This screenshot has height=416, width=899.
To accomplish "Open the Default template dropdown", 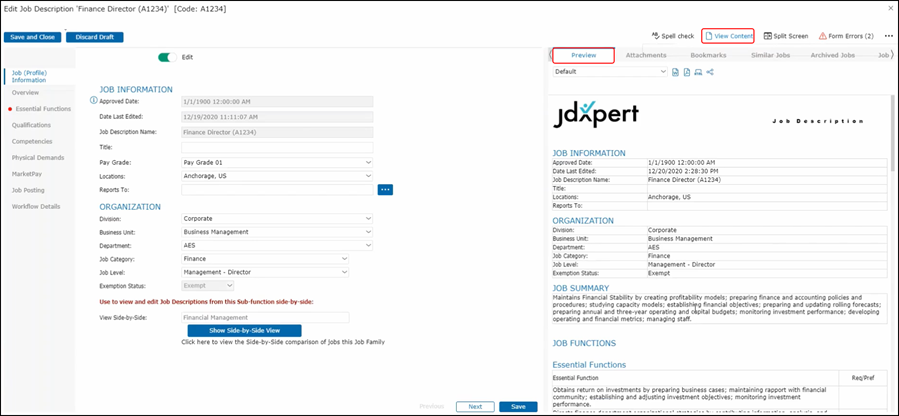I will tap(610, 72).
